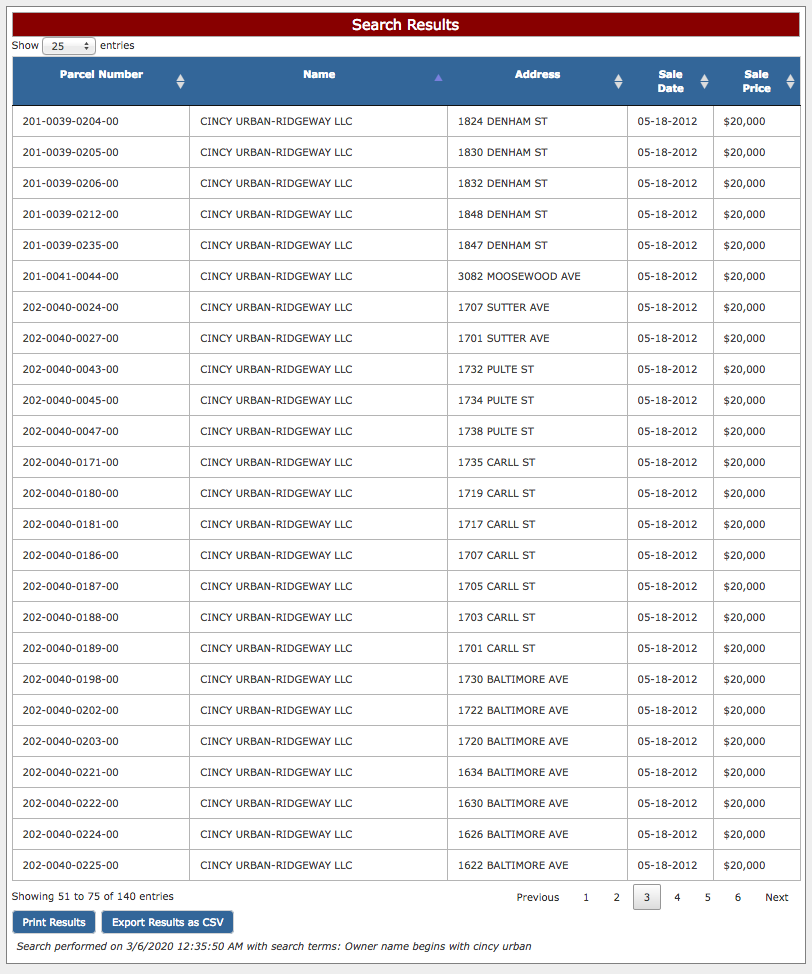Screen dimensions: 812x974
Task: Select parcel number 202-0040-0225-00
Action: click(71, 865)
